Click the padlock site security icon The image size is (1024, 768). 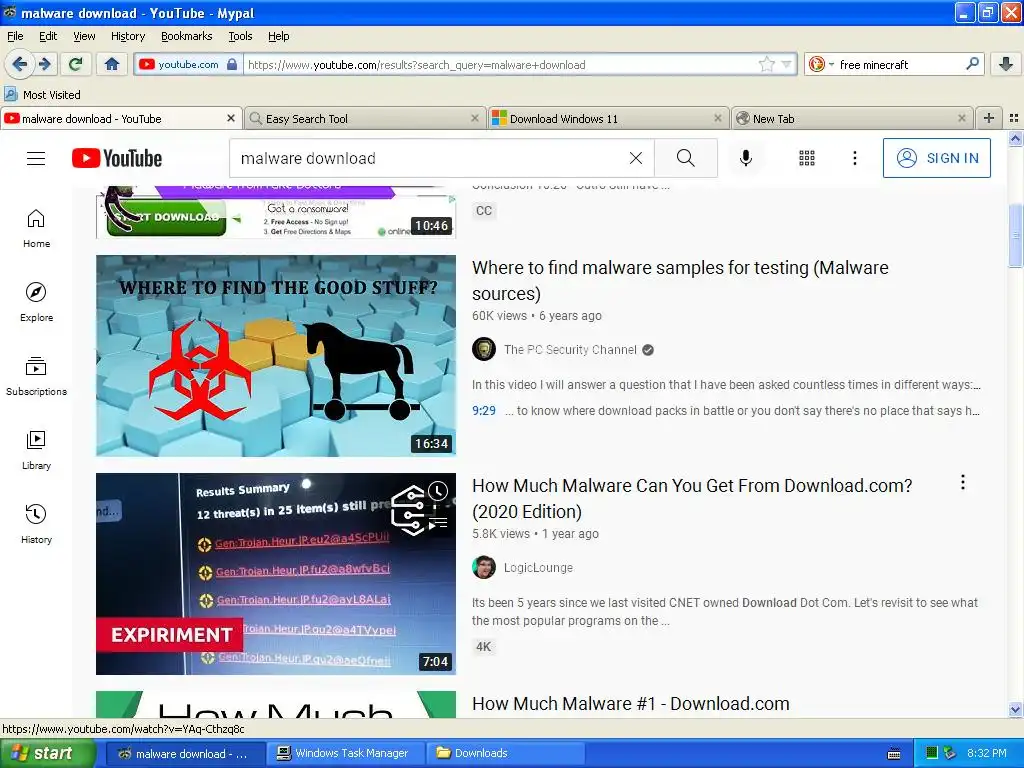(232, 64)
